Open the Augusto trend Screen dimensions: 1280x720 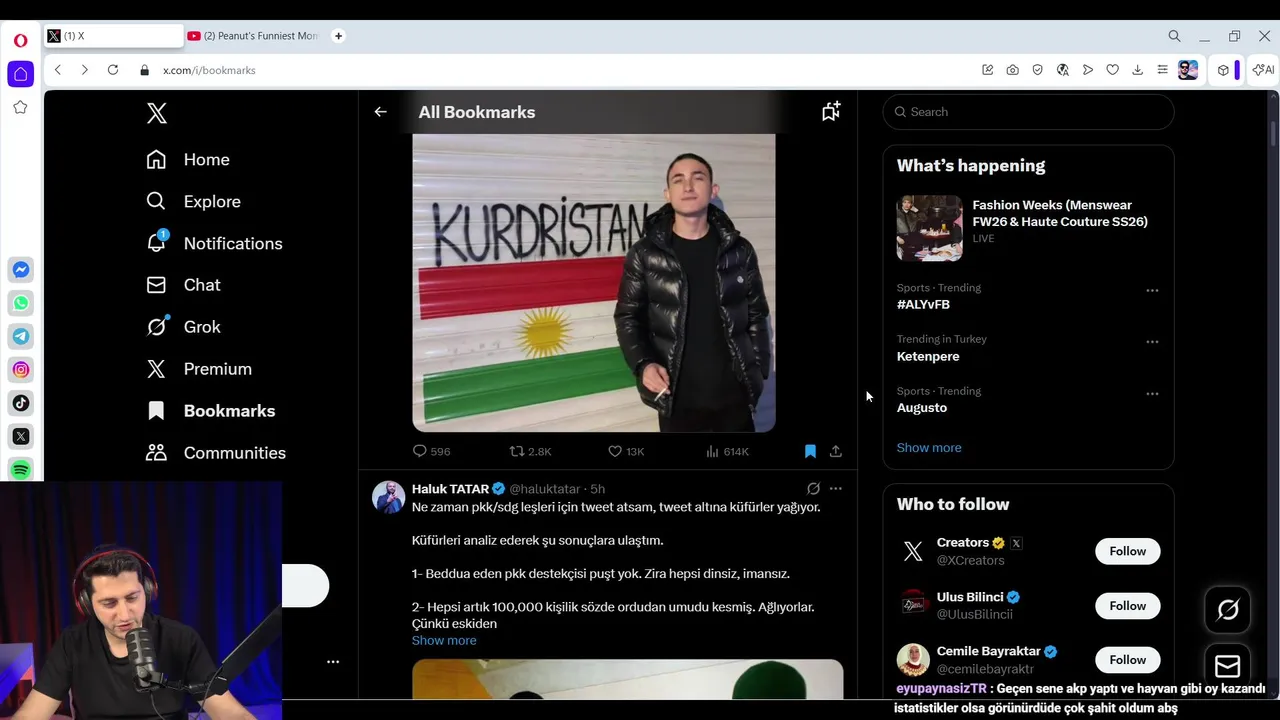[922, 408]
